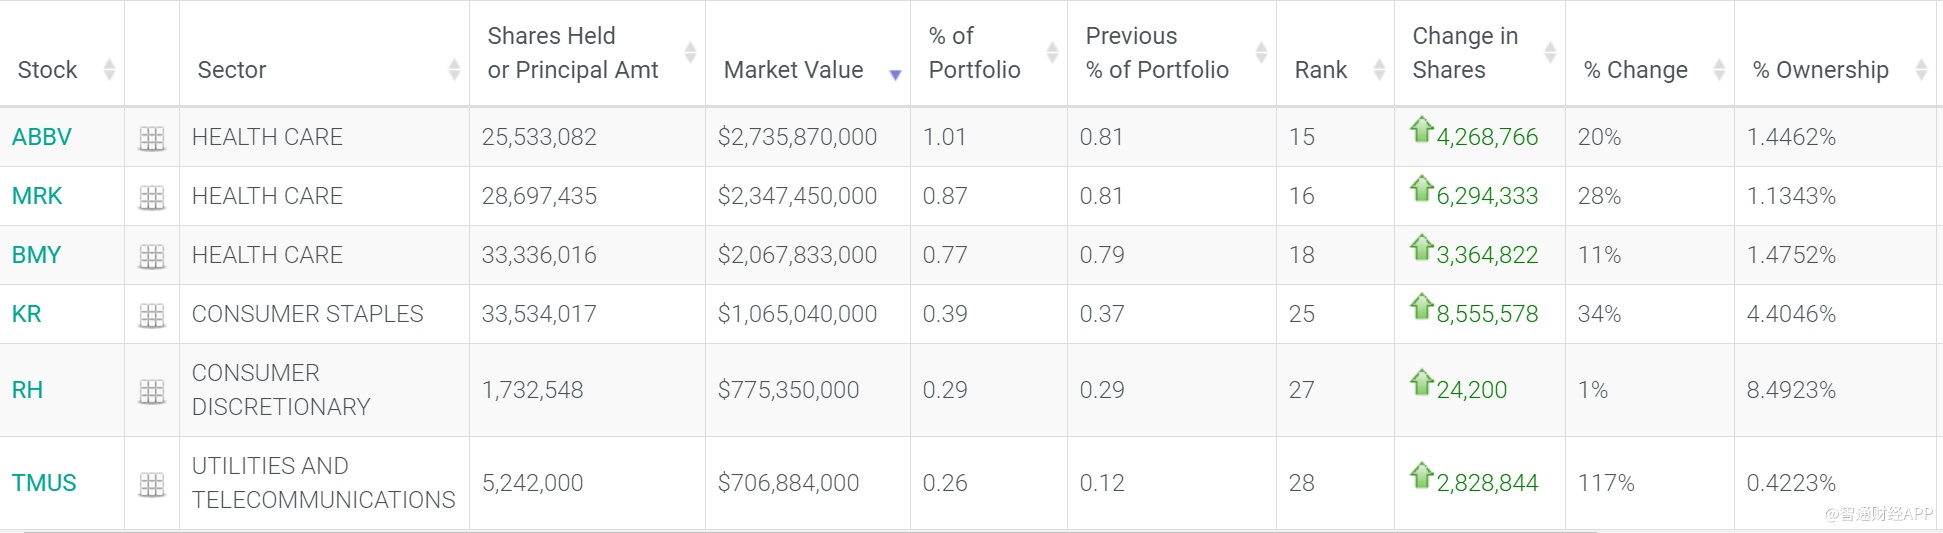
Task: Click the grid icon in the KR row
Action: [x=152, y=316]
